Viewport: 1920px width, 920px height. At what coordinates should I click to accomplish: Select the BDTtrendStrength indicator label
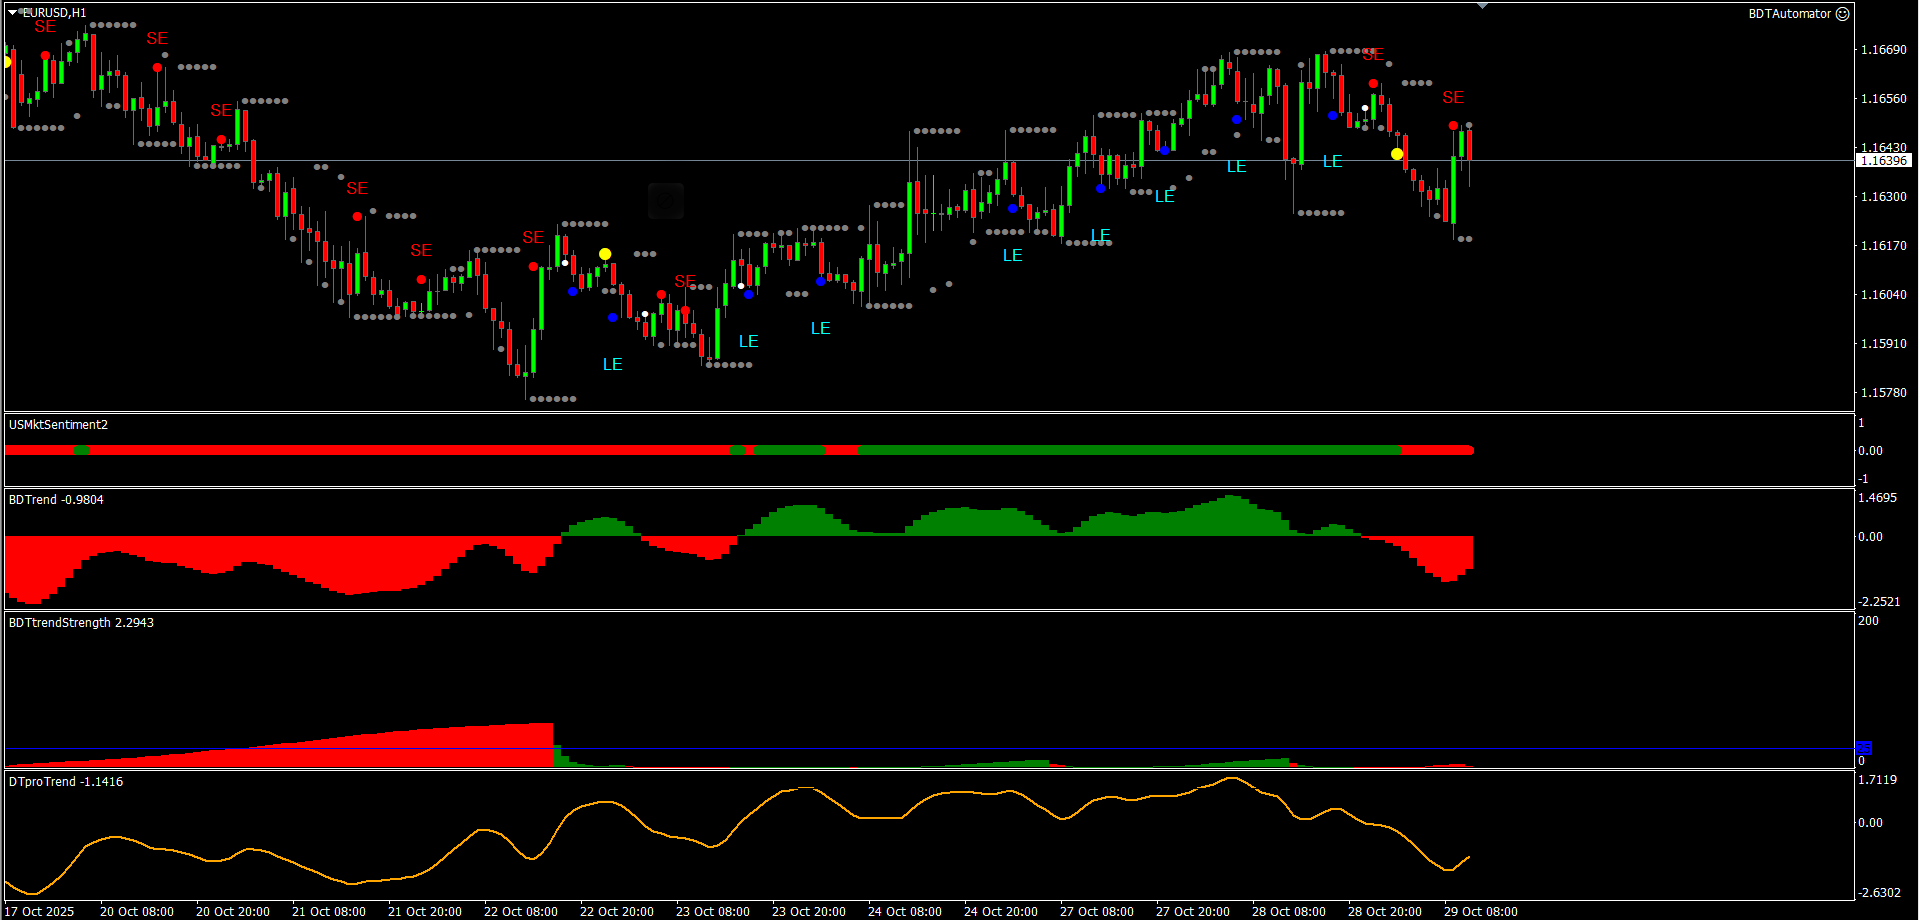[81, 623]
